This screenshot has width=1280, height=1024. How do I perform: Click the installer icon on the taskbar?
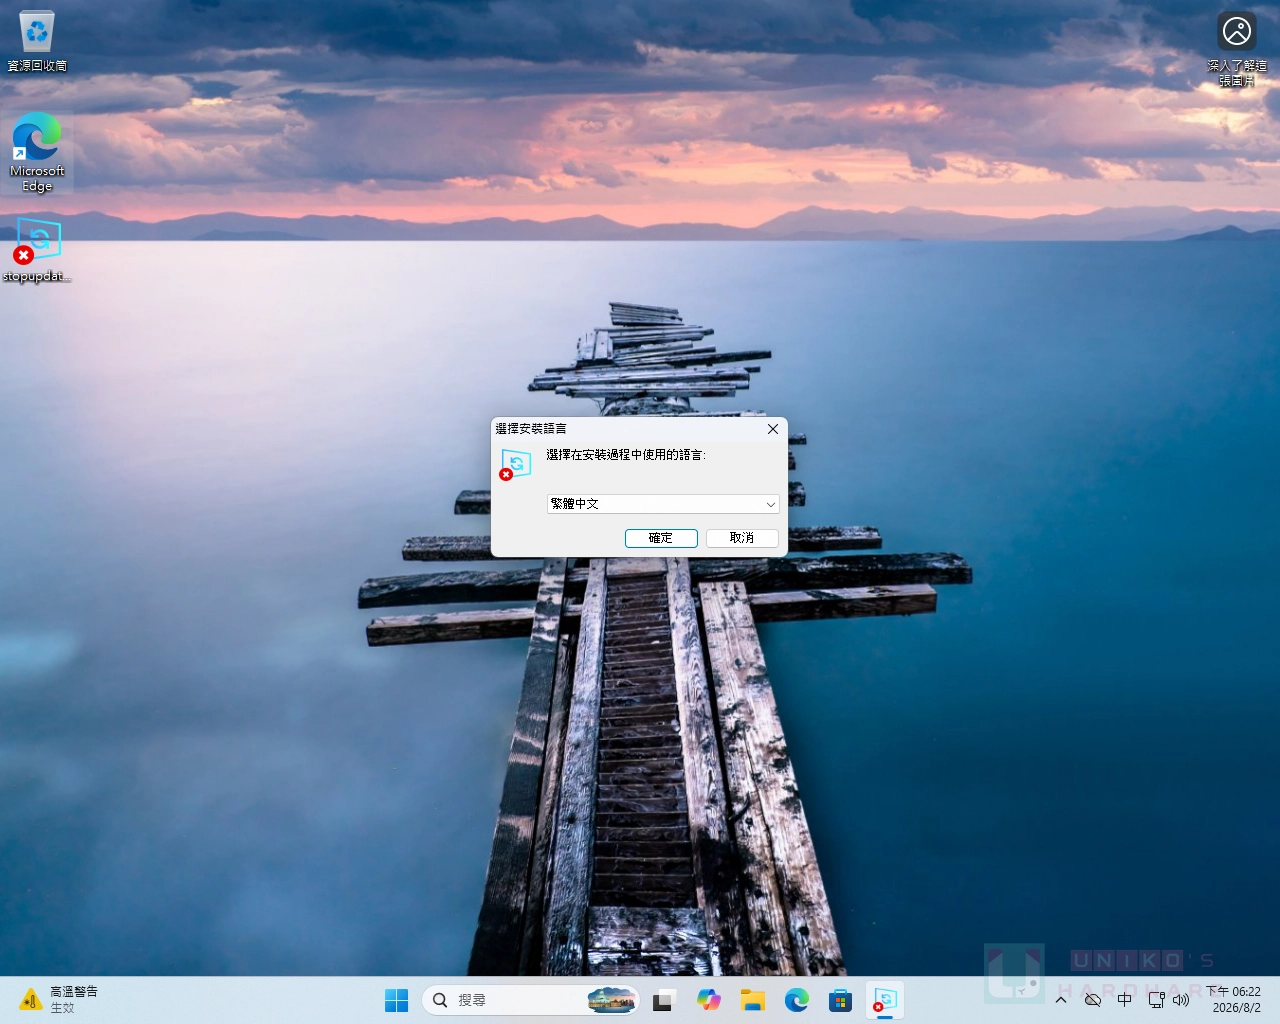coord(885,1000)
